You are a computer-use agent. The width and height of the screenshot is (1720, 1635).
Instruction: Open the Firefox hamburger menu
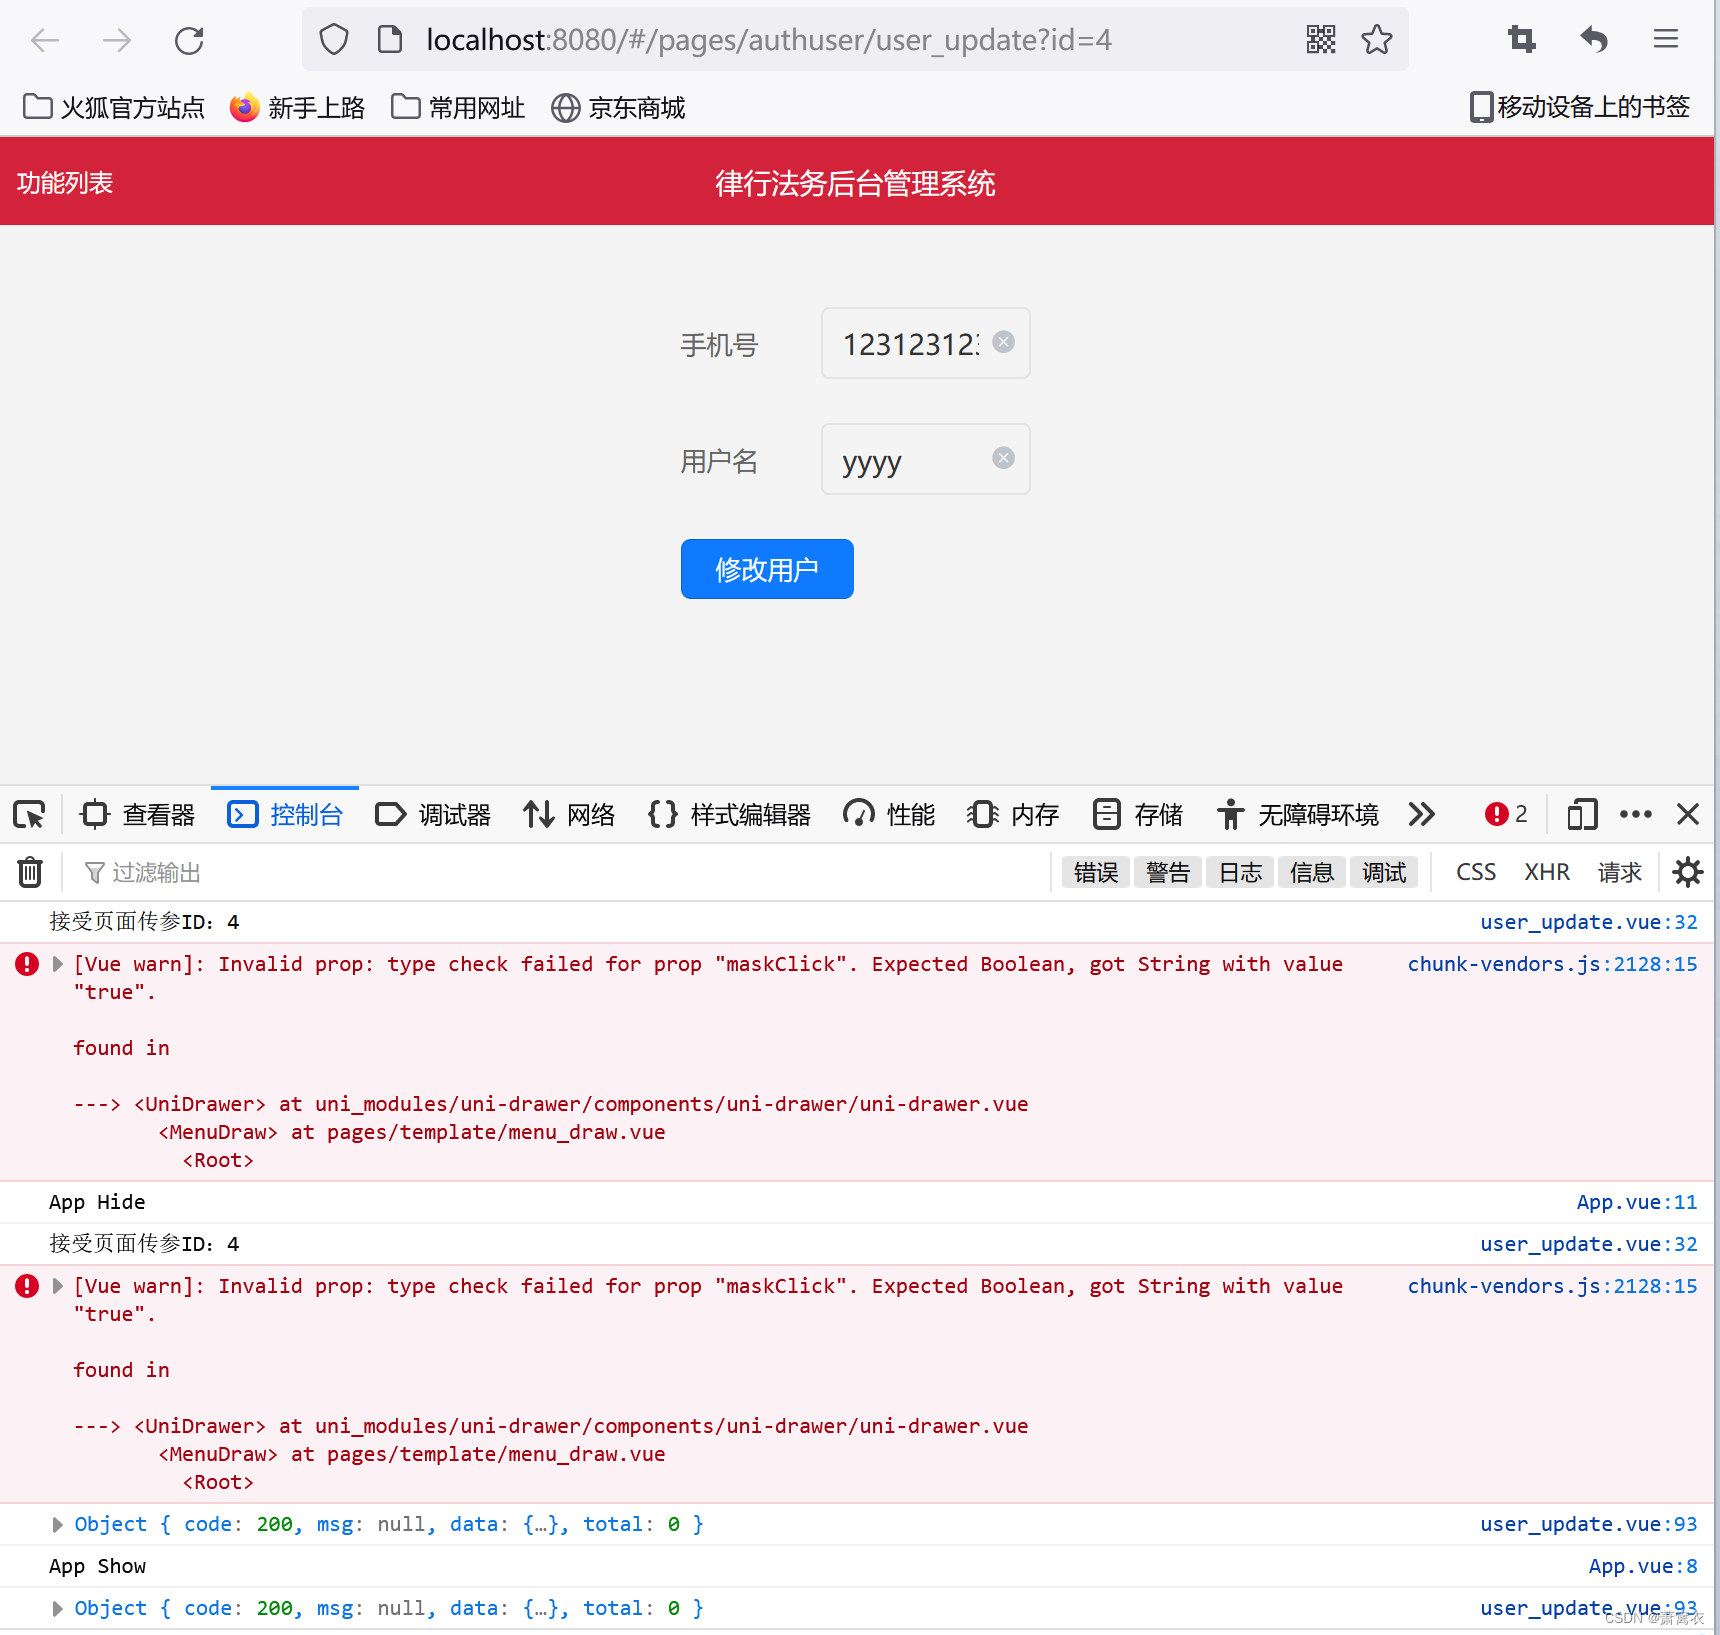click(1666, 40)
